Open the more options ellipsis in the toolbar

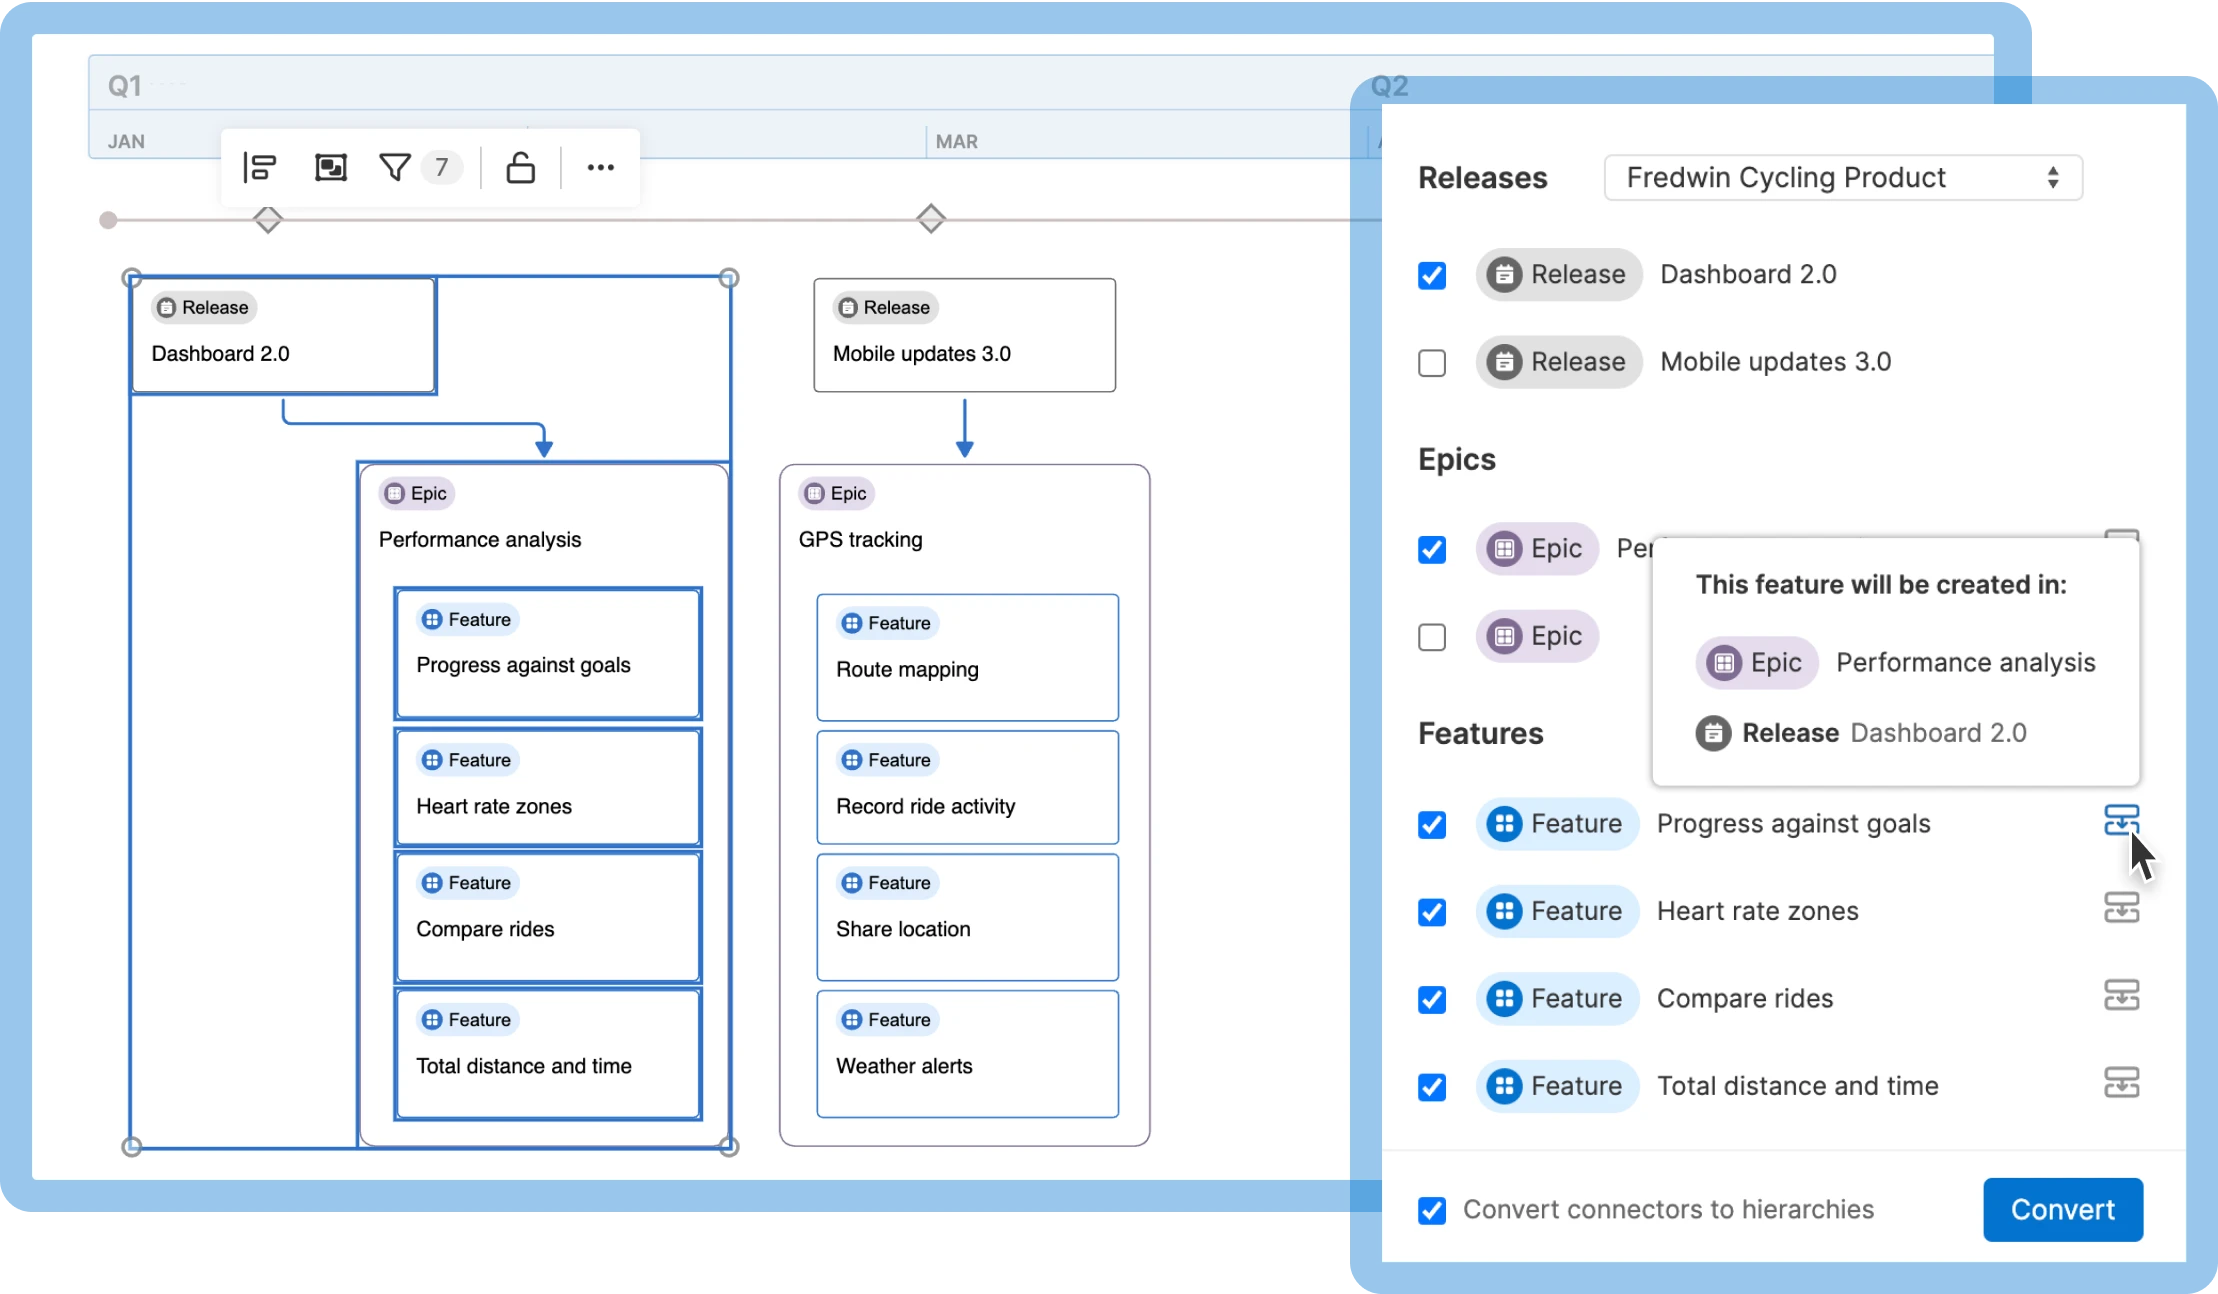click(x=600, y=168)
